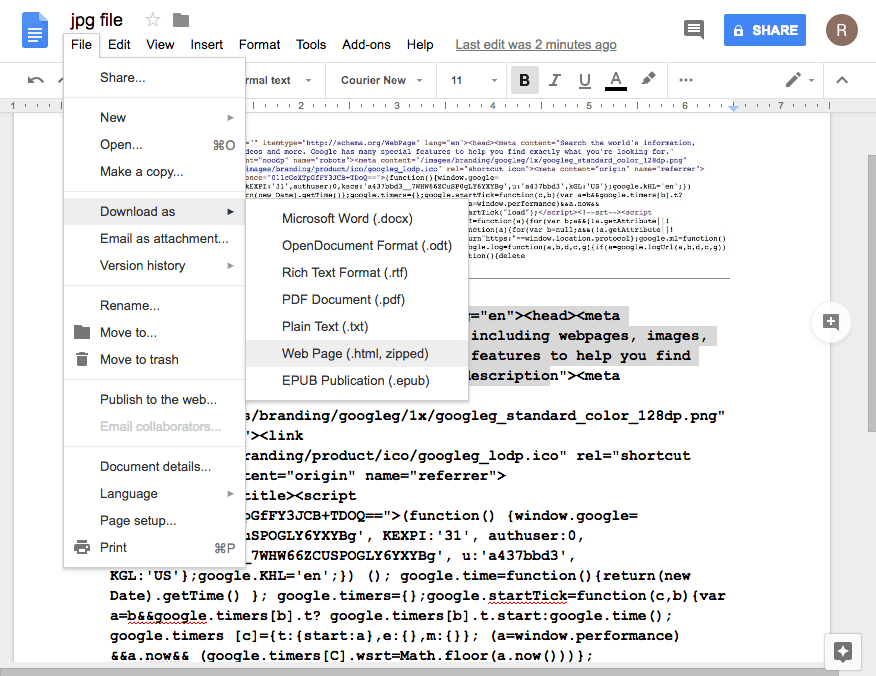Click the vertical scrollbar thumb
876x676 pixels.
[872, 293]
